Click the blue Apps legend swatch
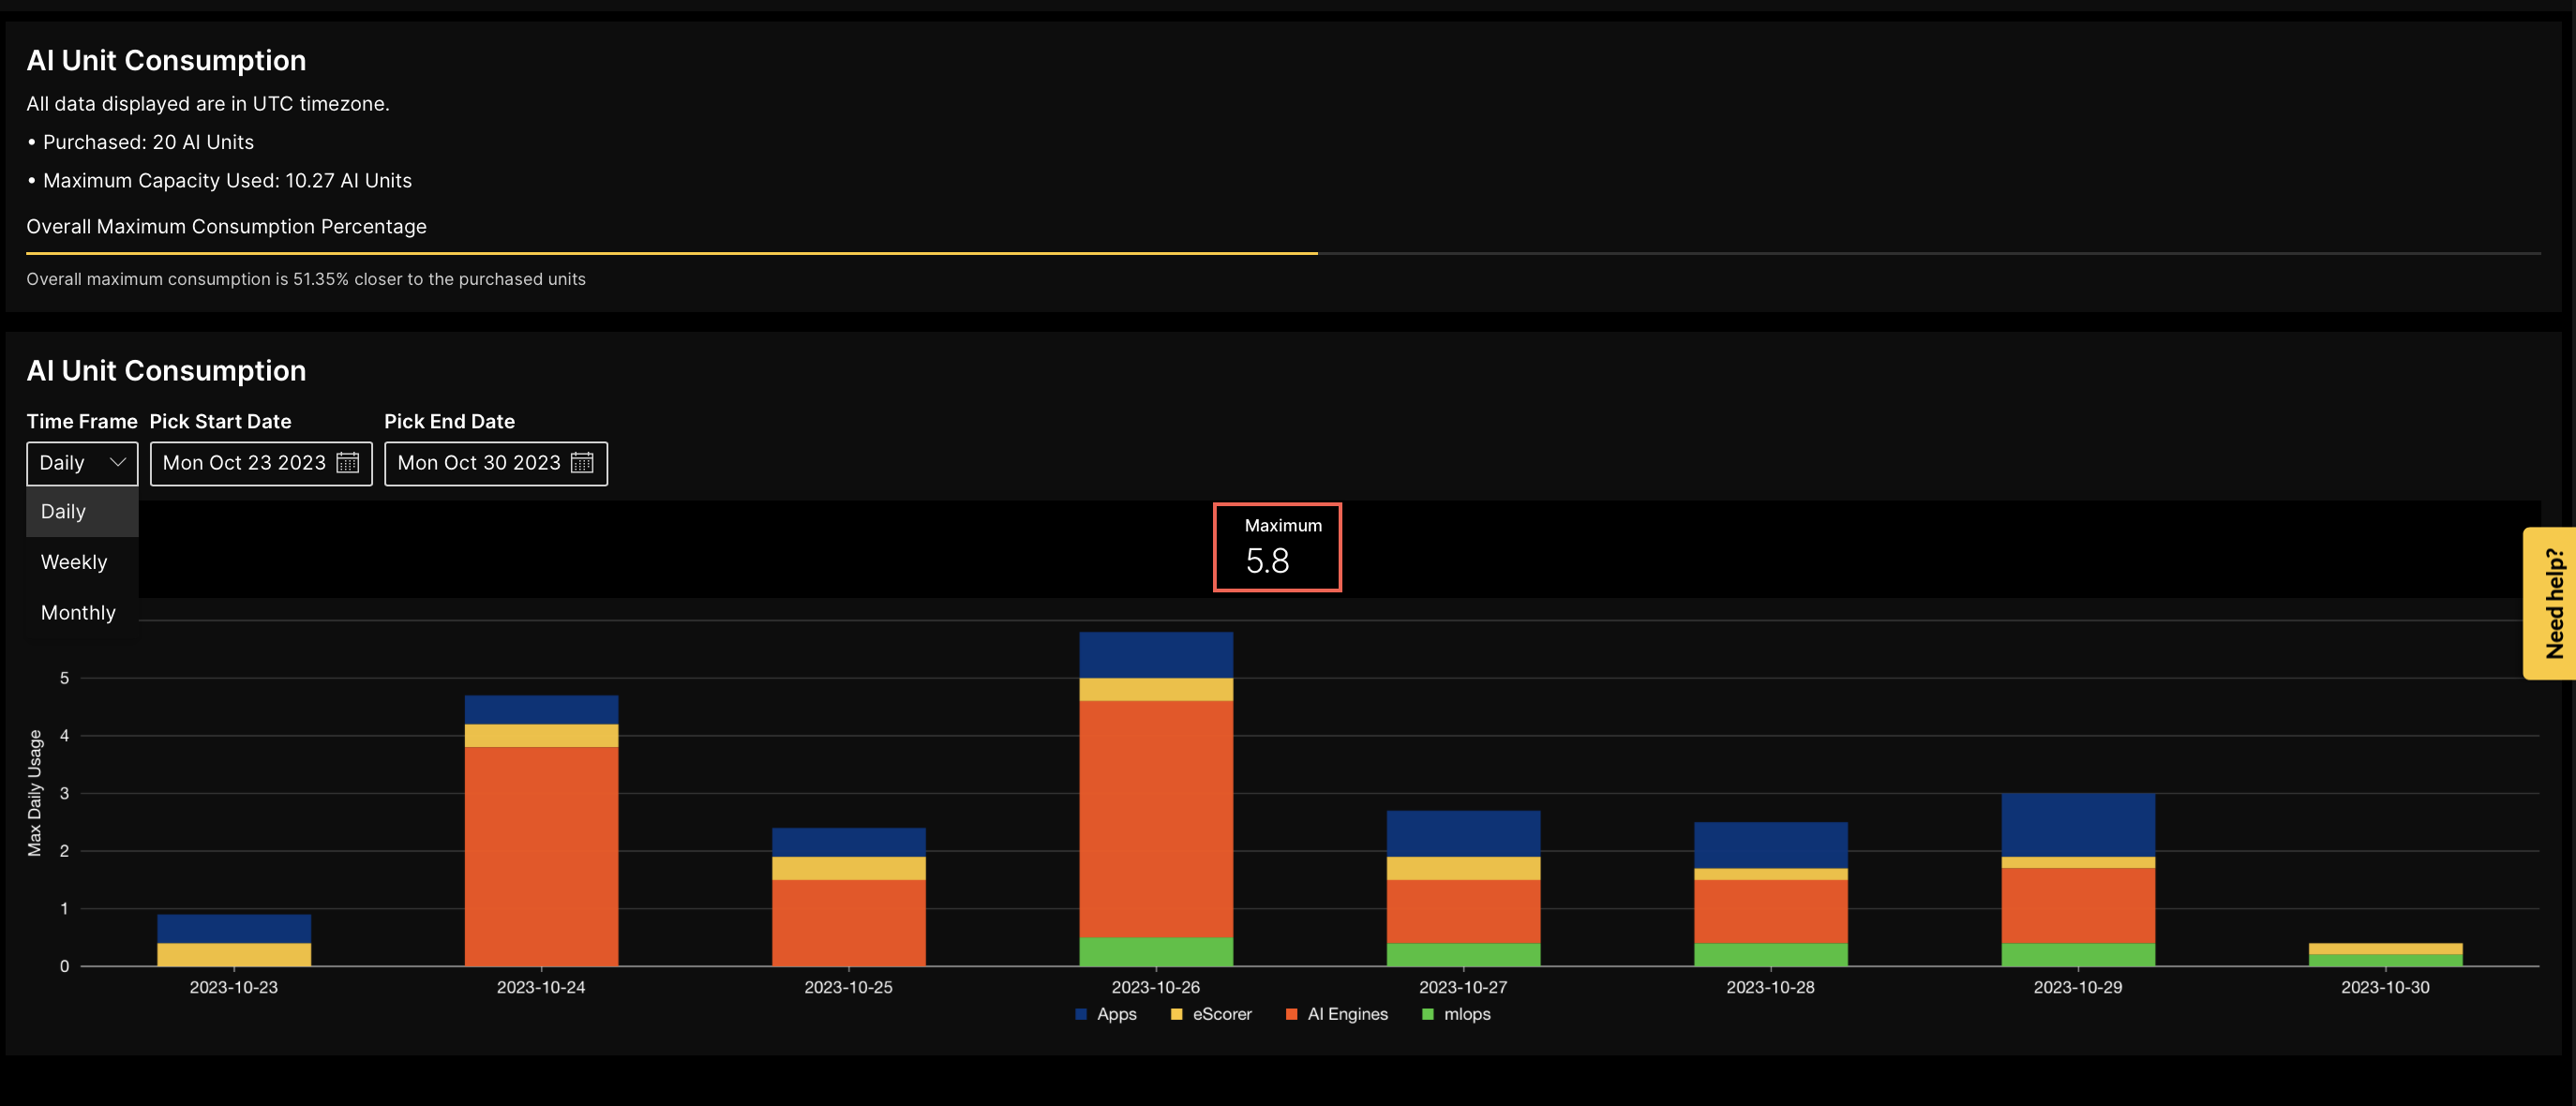Screen dimensions: 2576x1106 coord(1080,1014)
